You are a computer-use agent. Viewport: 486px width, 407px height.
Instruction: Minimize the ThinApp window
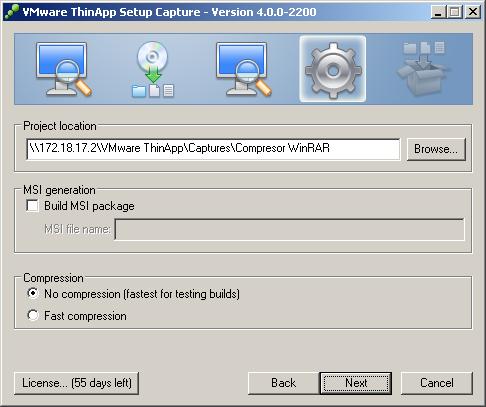(x=438, y=12)
